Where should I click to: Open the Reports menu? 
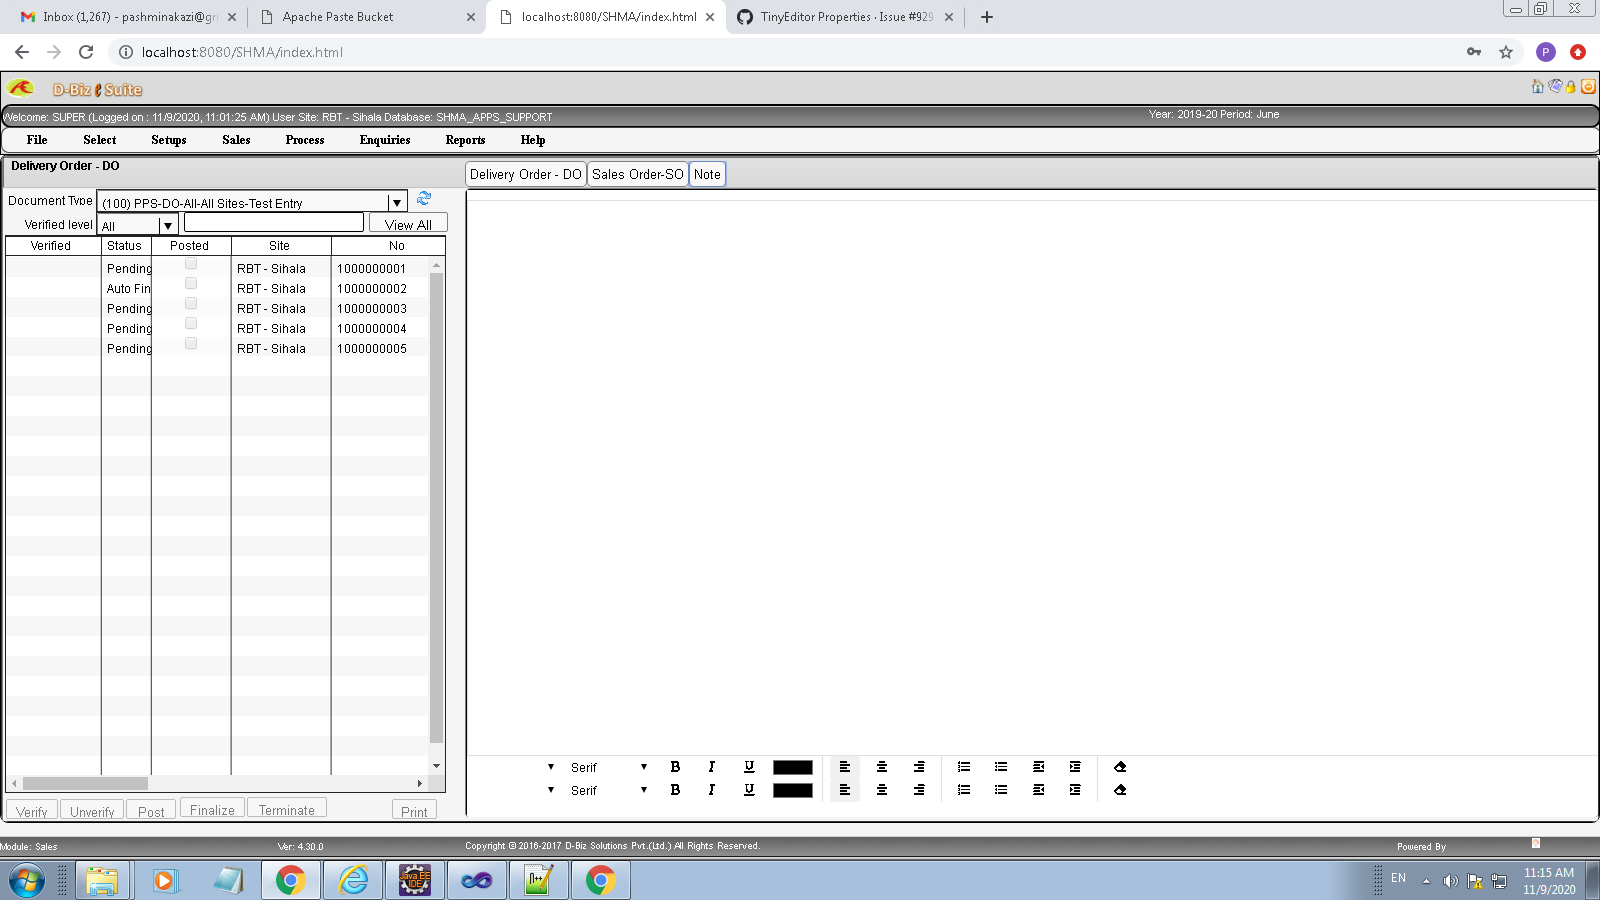click(x=465, y=140)
